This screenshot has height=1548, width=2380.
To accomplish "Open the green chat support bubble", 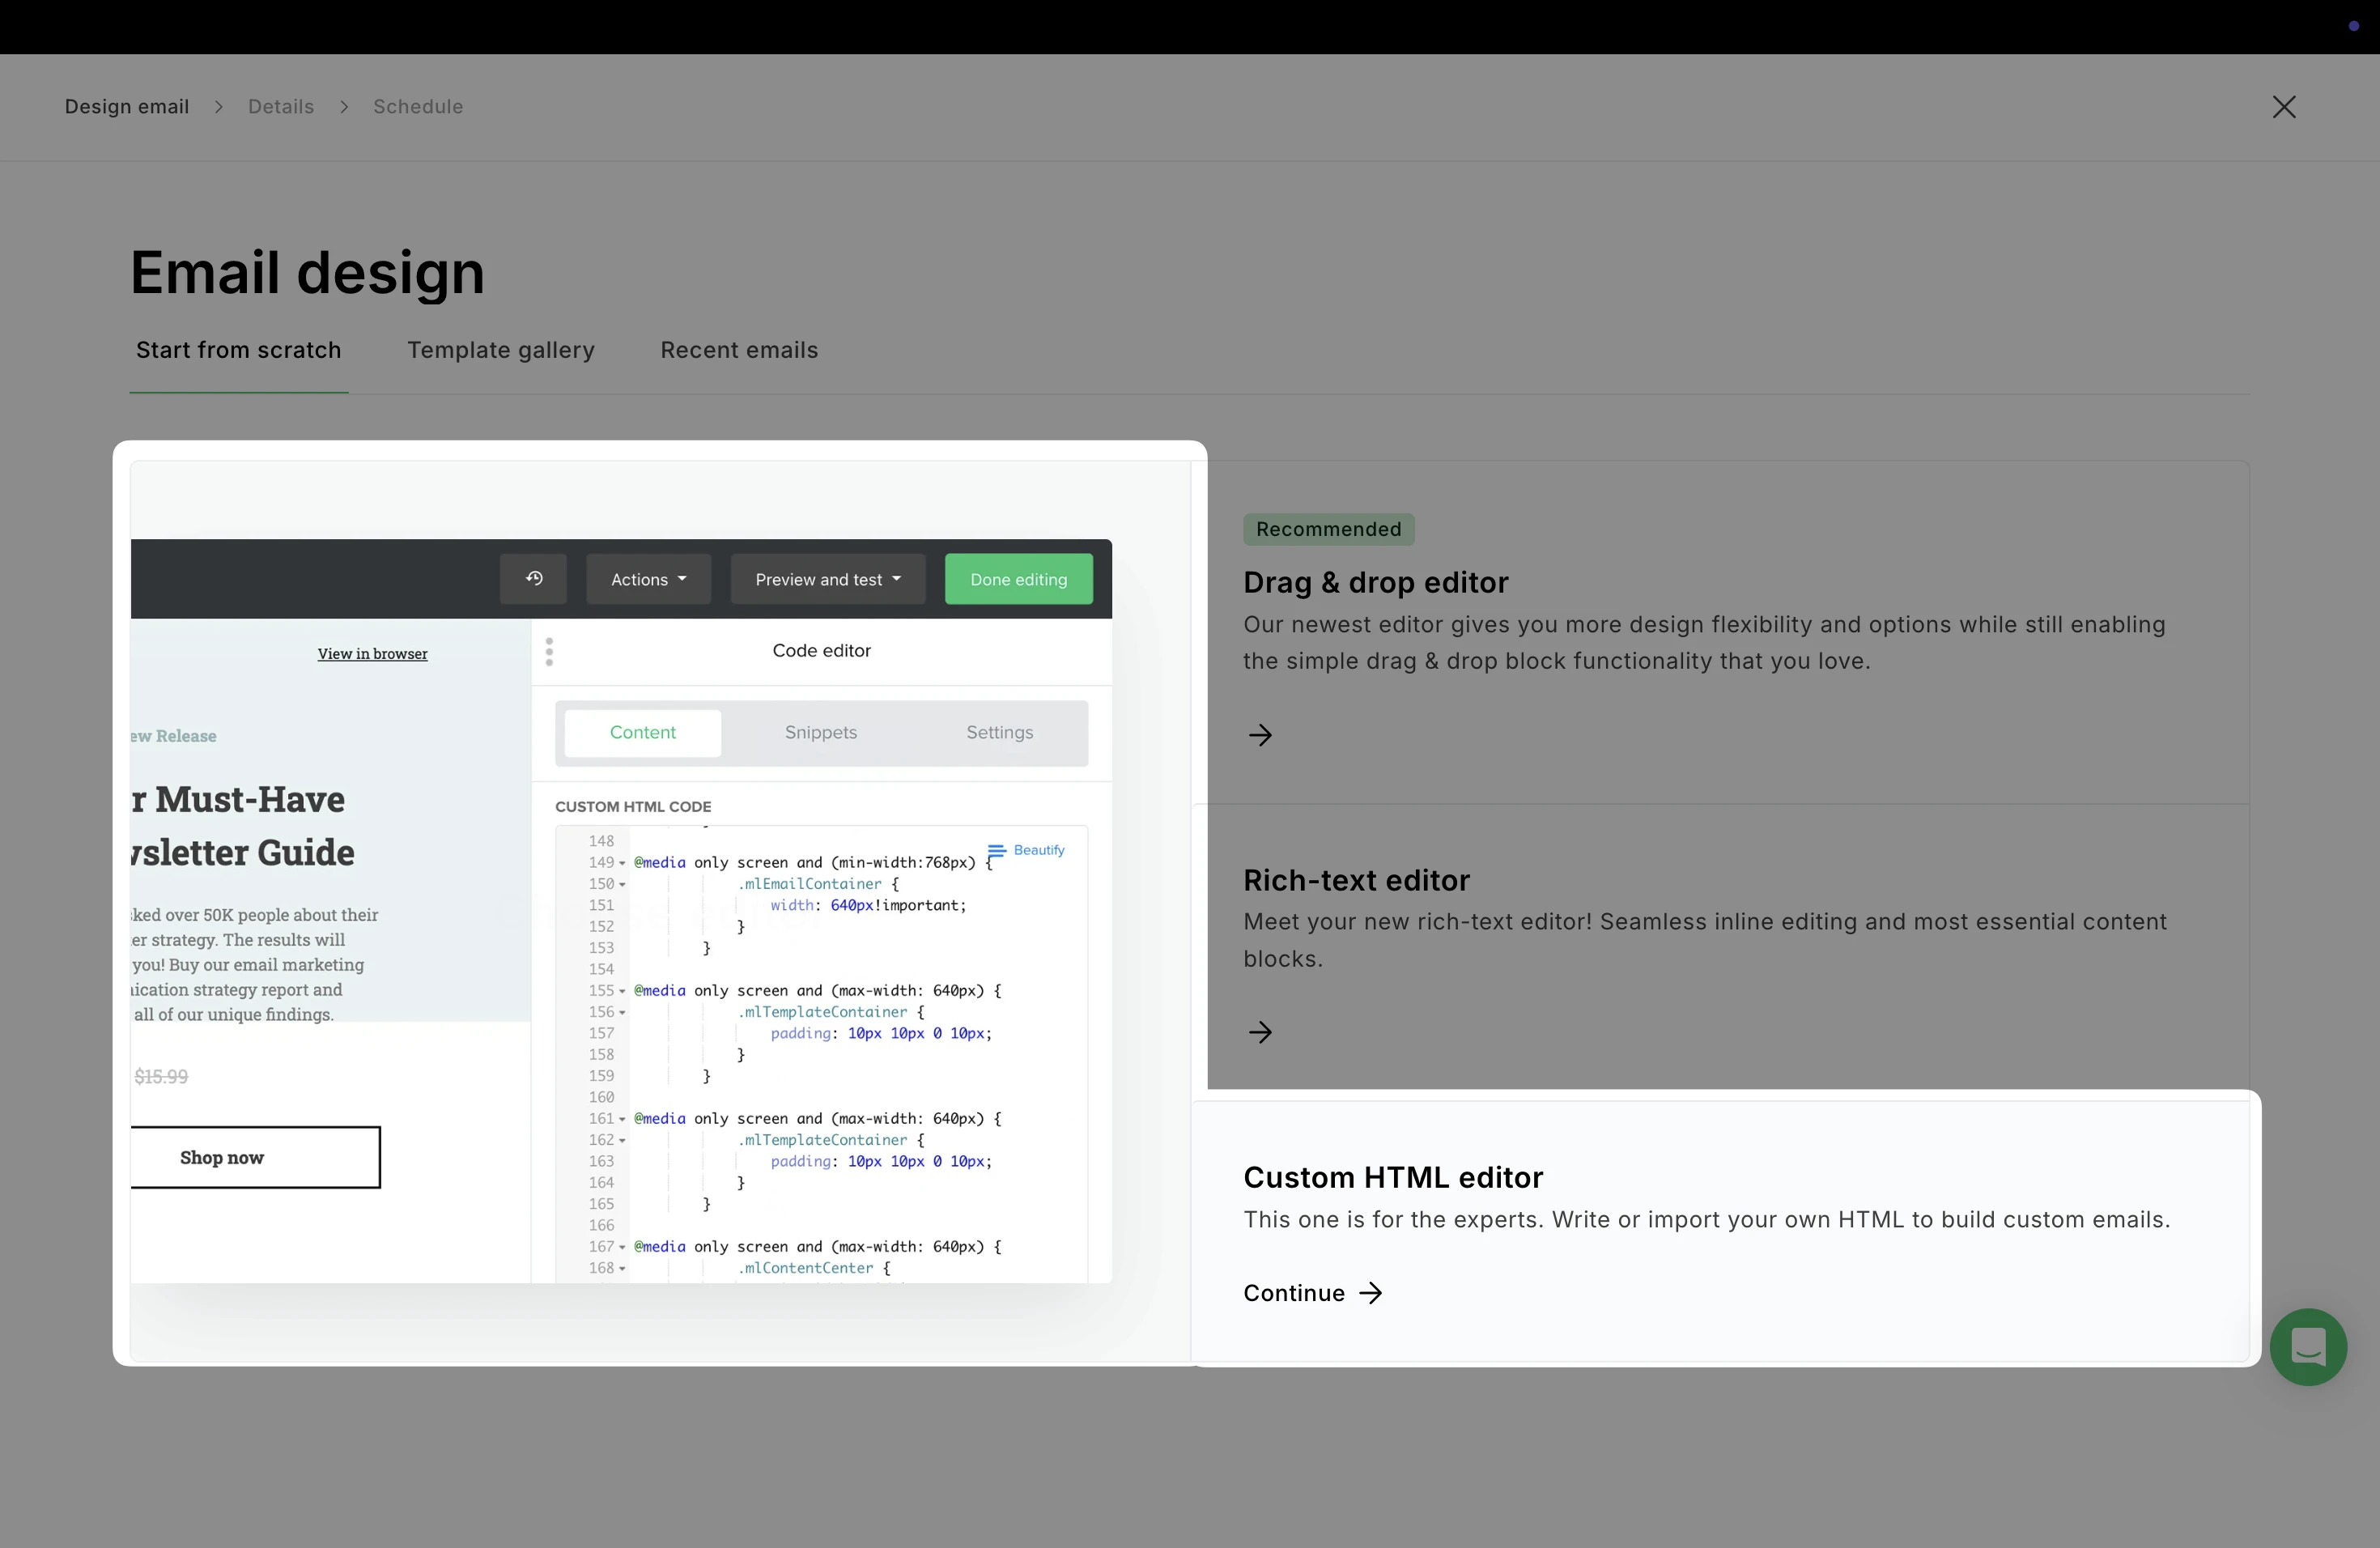I will click(x=2307, y=1346).
